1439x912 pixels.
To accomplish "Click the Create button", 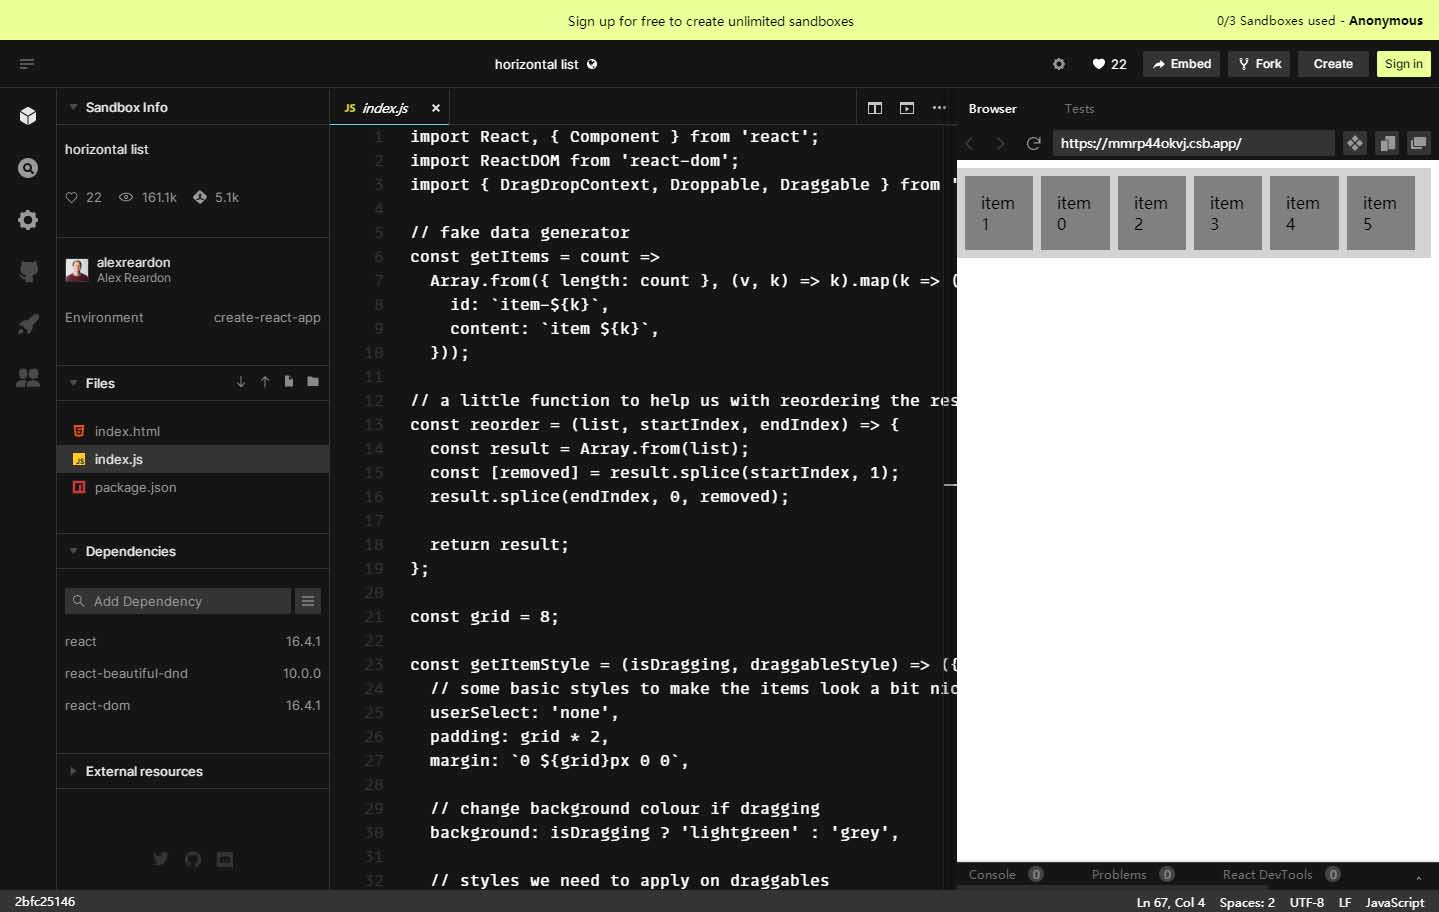I will pos(1333,64).
